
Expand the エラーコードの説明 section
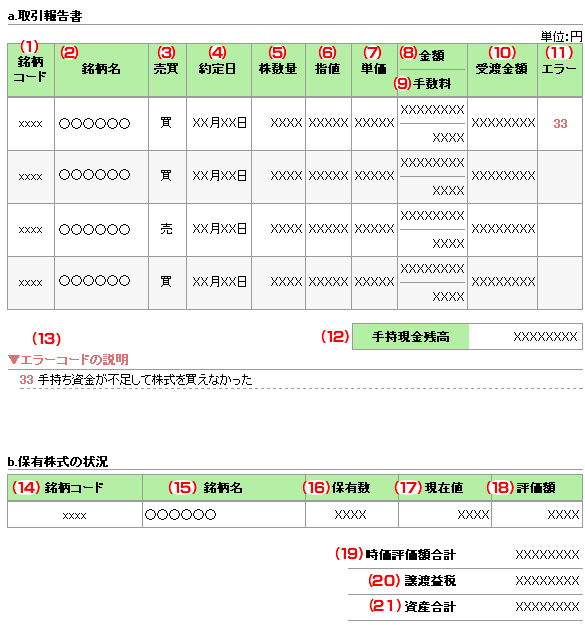68,360
